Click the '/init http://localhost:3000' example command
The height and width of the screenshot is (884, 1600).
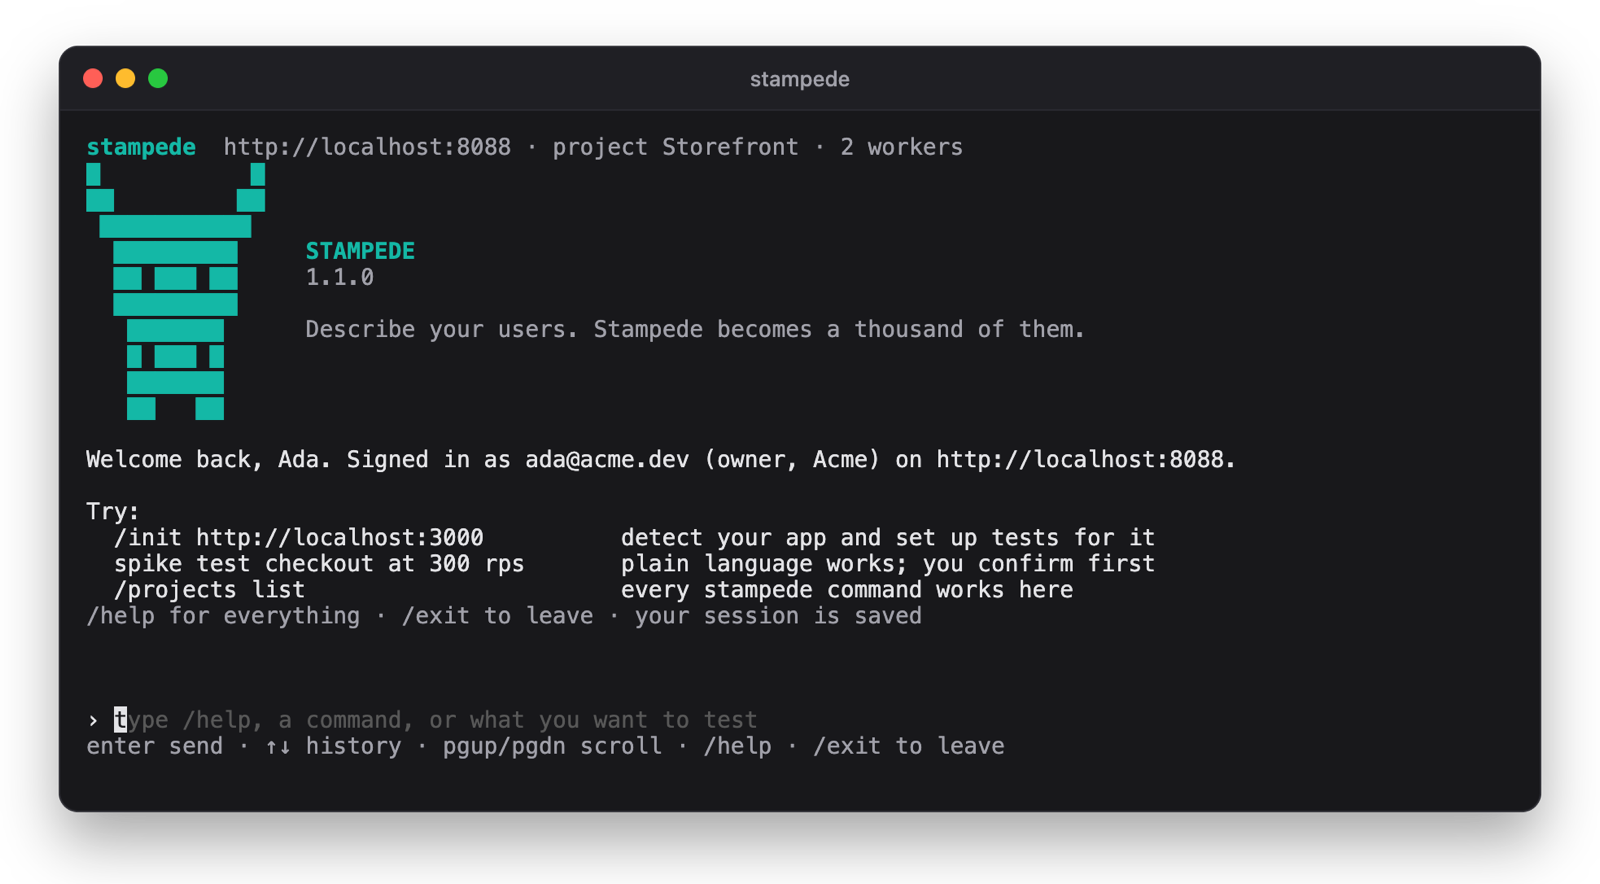[299, 537]
